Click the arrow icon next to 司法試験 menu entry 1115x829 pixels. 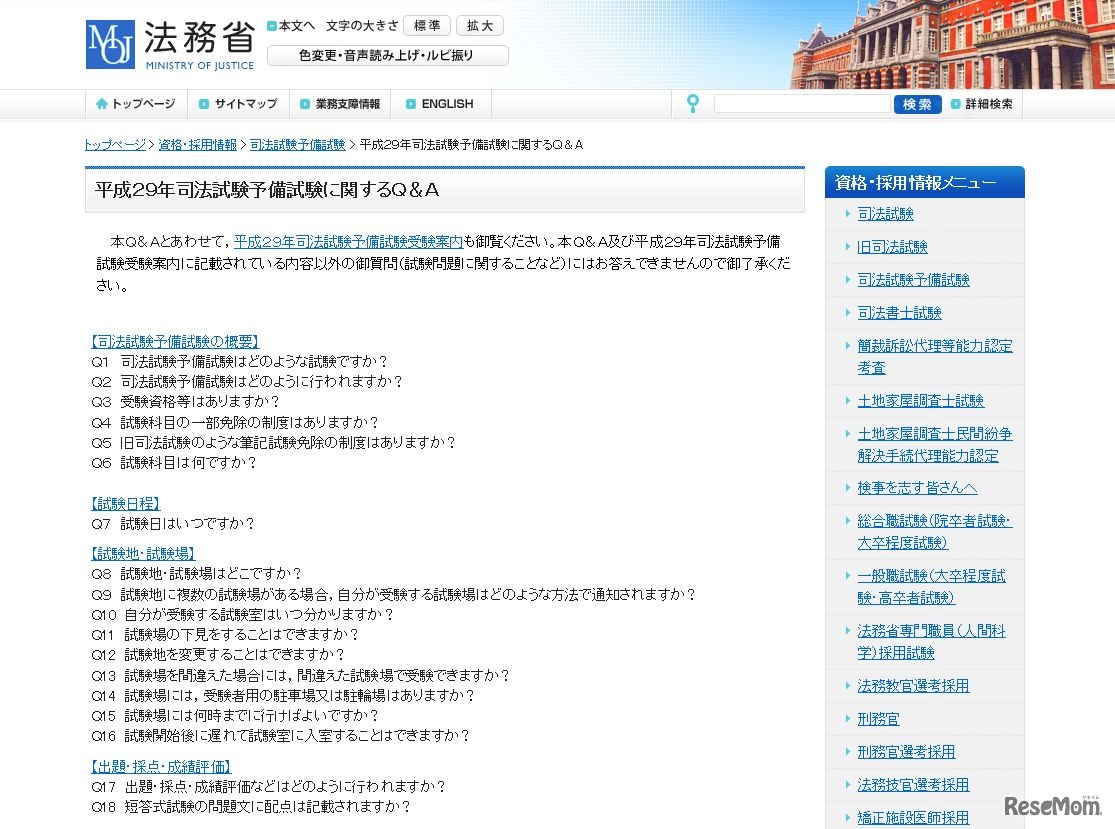click(x=849, y=213)
